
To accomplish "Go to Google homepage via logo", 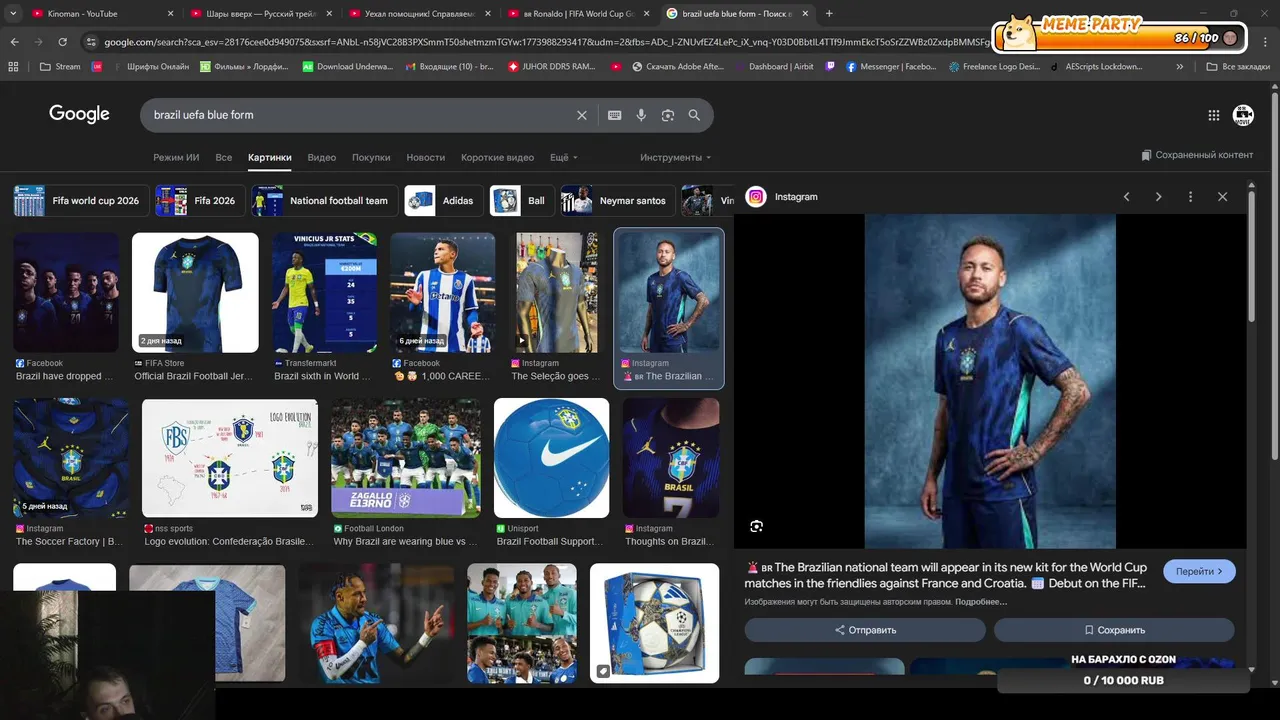I will [79, 114].
